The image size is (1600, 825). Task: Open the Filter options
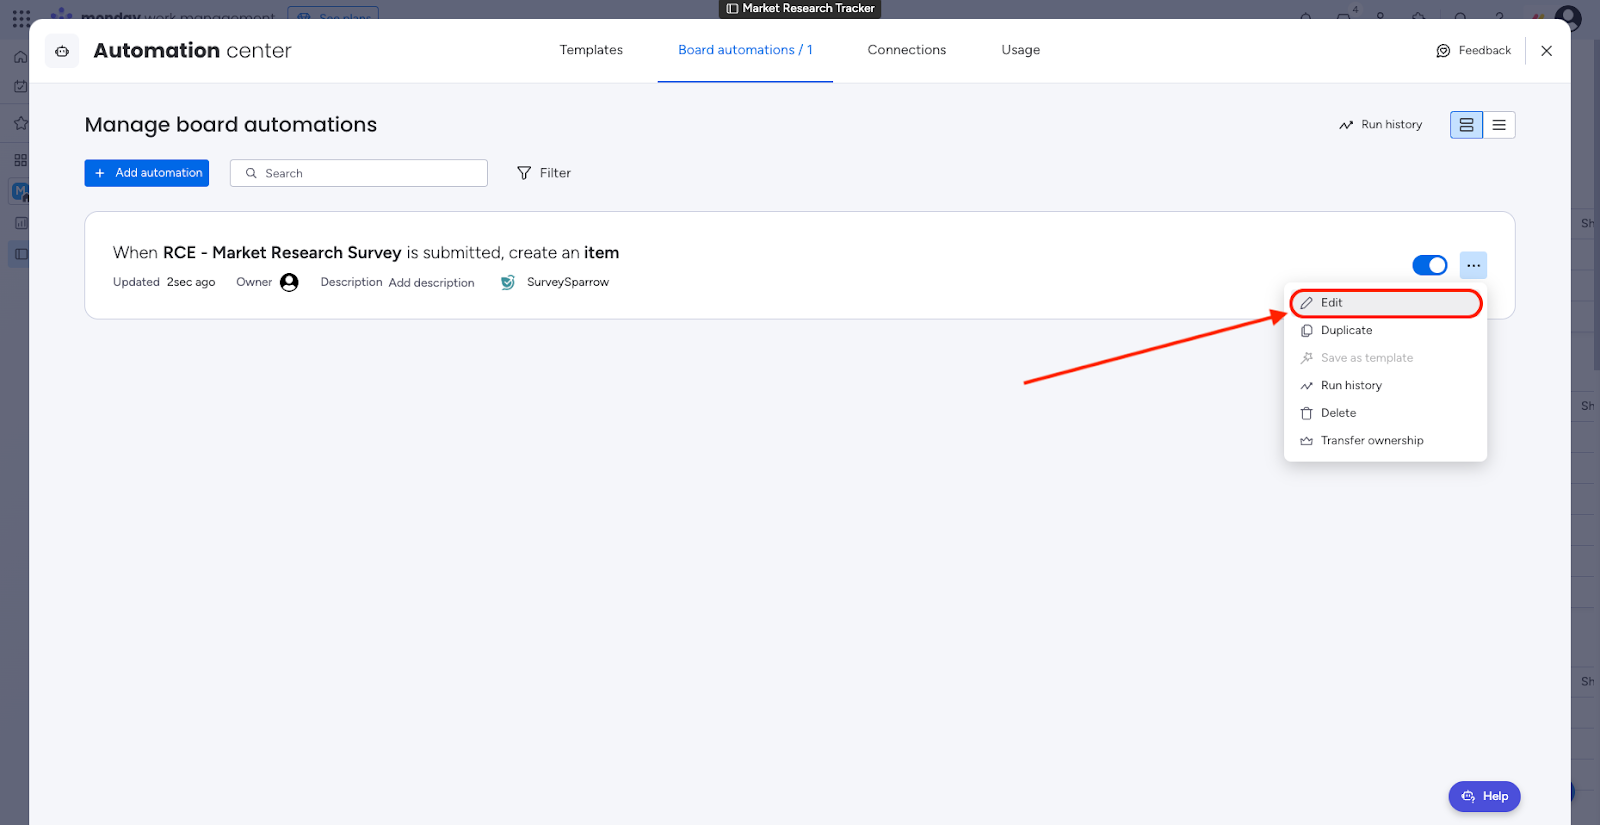544,173
